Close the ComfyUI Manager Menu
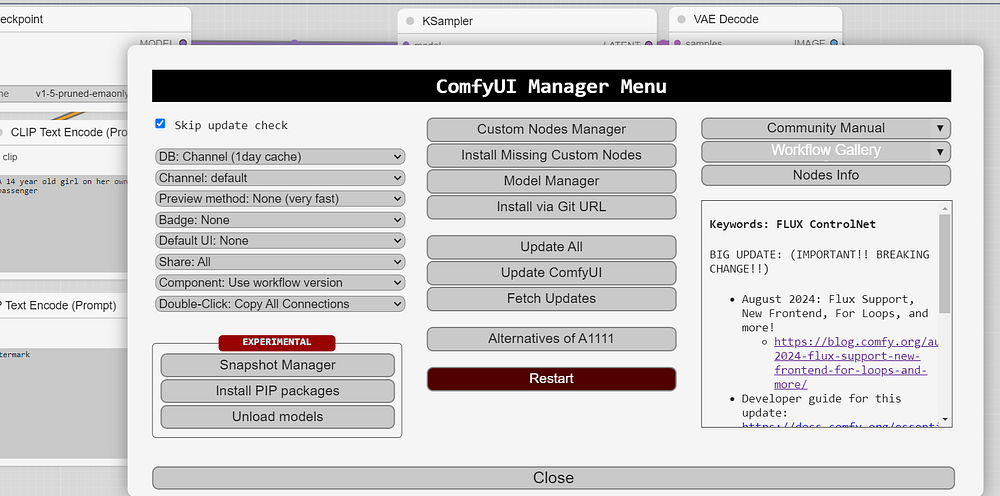Viewport: 1000px width, 496px height. coord(553,478)
